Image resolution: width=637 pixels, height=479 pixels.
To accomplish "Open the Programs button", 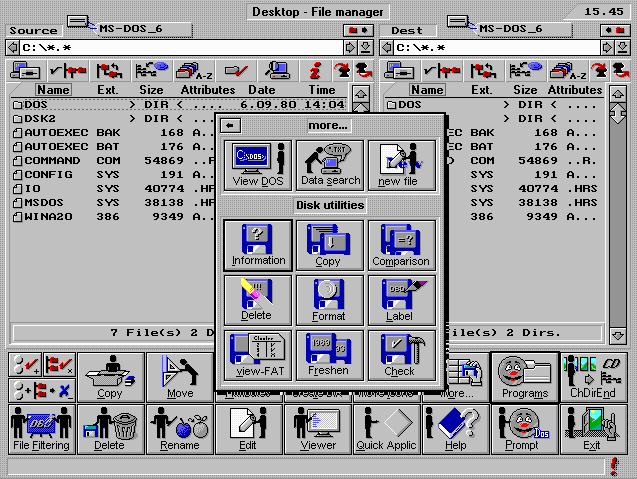I will click(x=525, y=377).
